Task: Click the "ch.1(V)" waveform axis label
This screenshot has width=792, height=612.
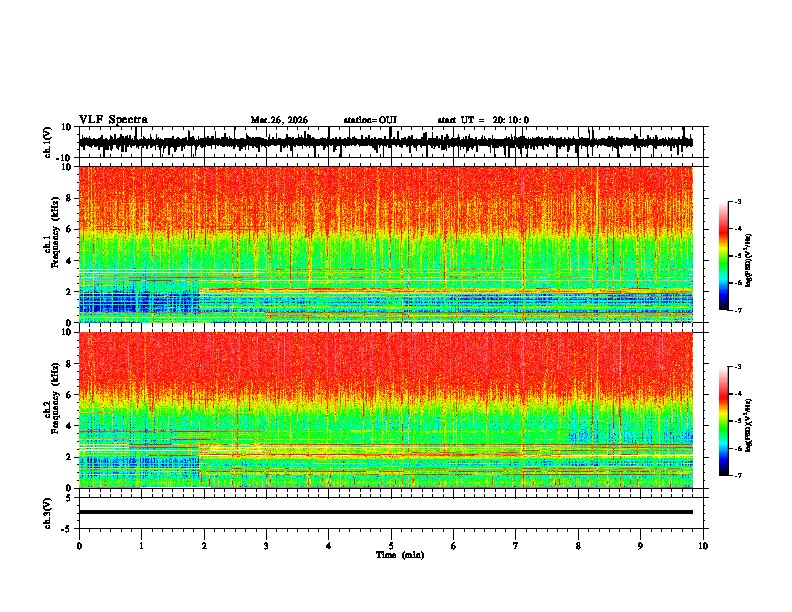Action: [48, 142]
